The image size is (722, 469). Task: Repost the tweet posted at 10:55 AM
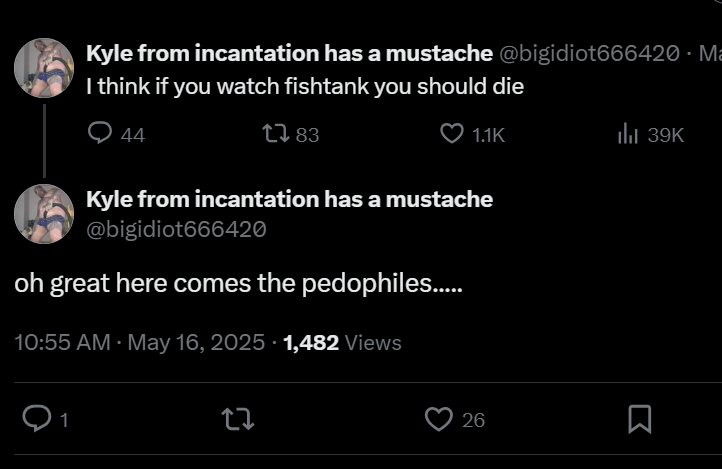[240, 420]
